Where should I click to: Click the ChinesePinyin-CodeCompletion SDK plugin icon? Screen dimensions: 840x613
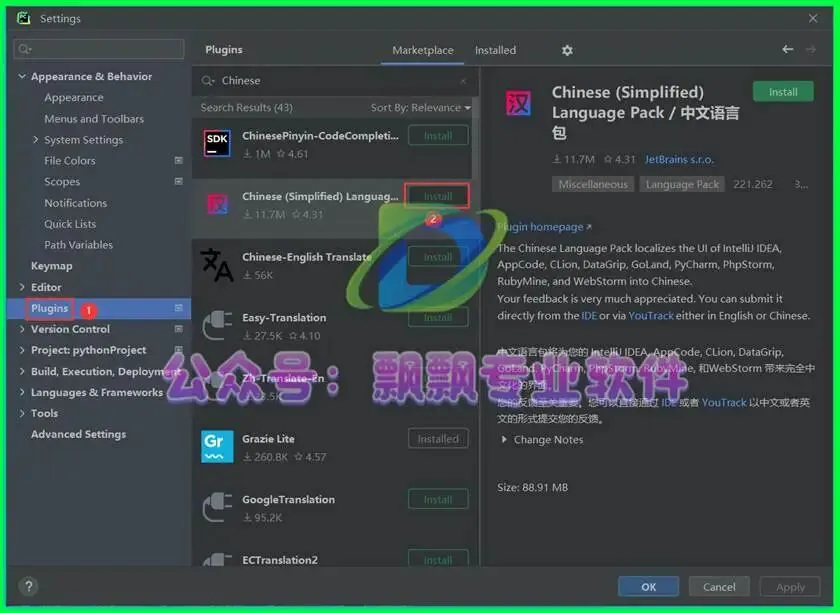click(x=217, y=144)
